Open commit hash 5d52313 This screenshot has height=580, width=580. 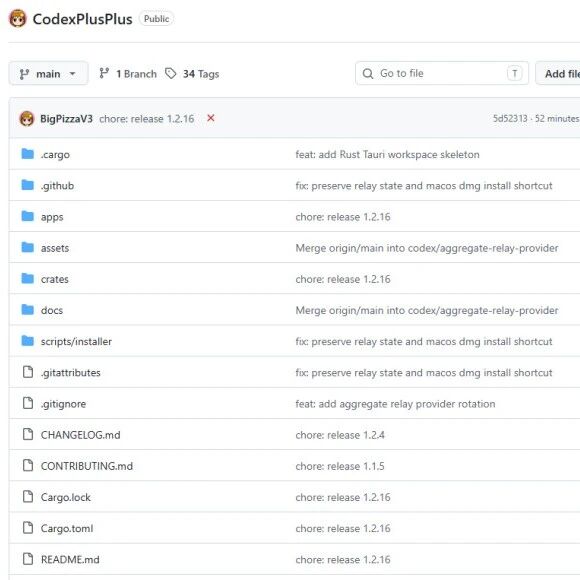tap(510, 118)
